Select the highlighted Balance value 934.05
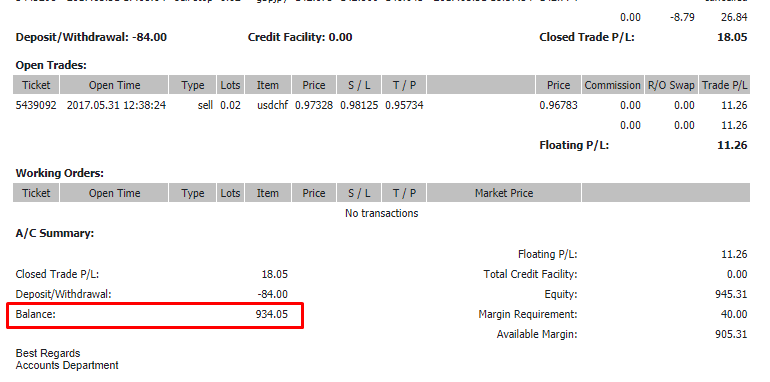 click(272, 314)
